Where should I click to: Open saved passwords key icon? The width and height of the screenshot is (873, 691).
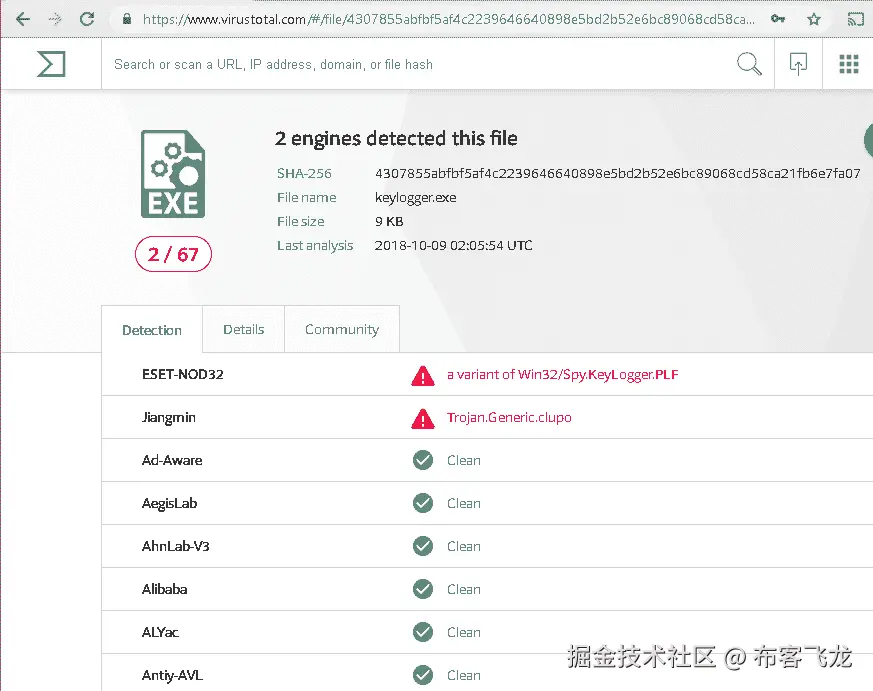pos(778,19)
